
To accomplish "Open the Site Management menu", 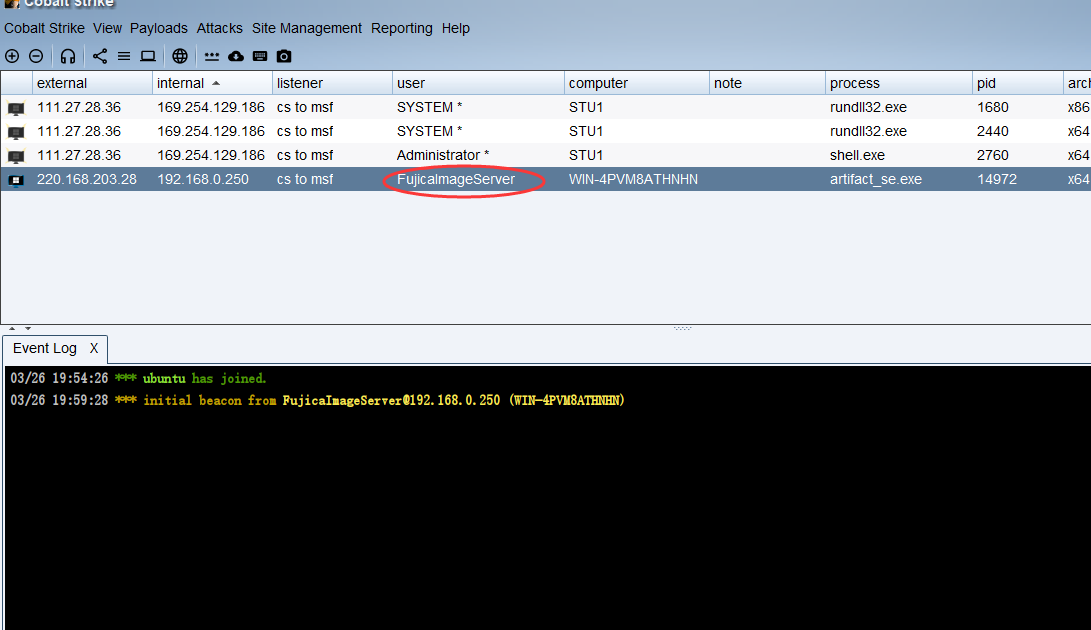I will pos(307,29).
